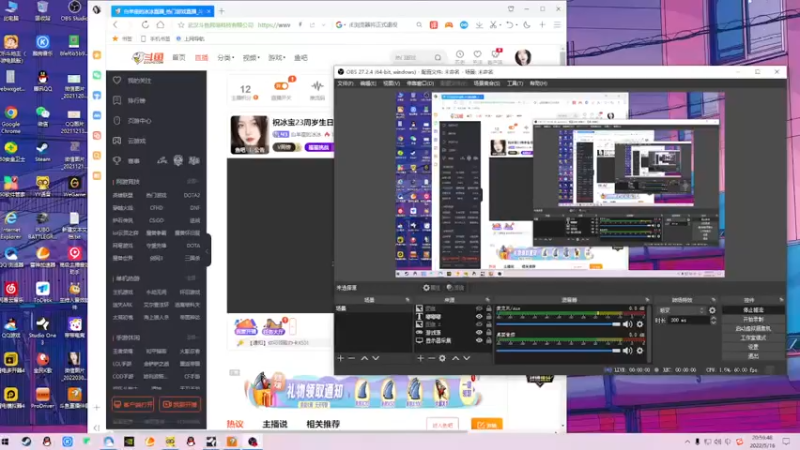
Task: Enable OBS Studio Mode button
Action: click(x=753, y=338)
